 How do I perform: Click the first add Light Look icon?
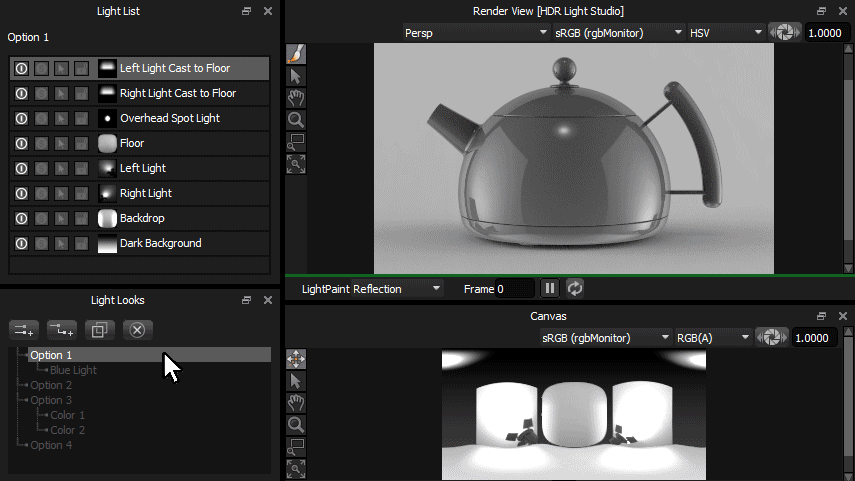point(23,329)
